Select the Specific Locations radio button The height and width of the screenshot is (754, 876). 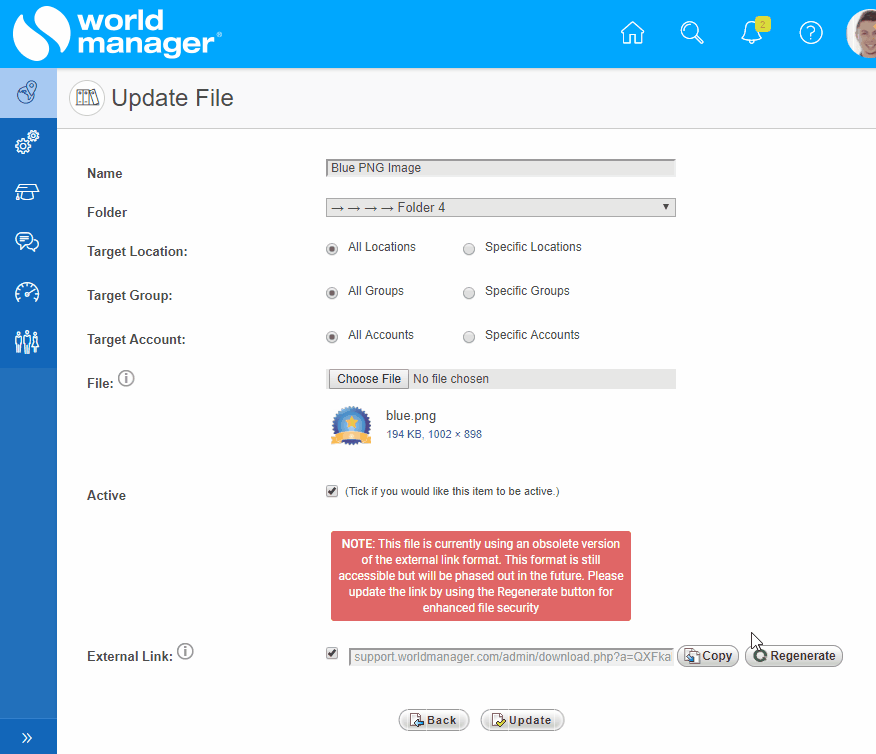469,249
